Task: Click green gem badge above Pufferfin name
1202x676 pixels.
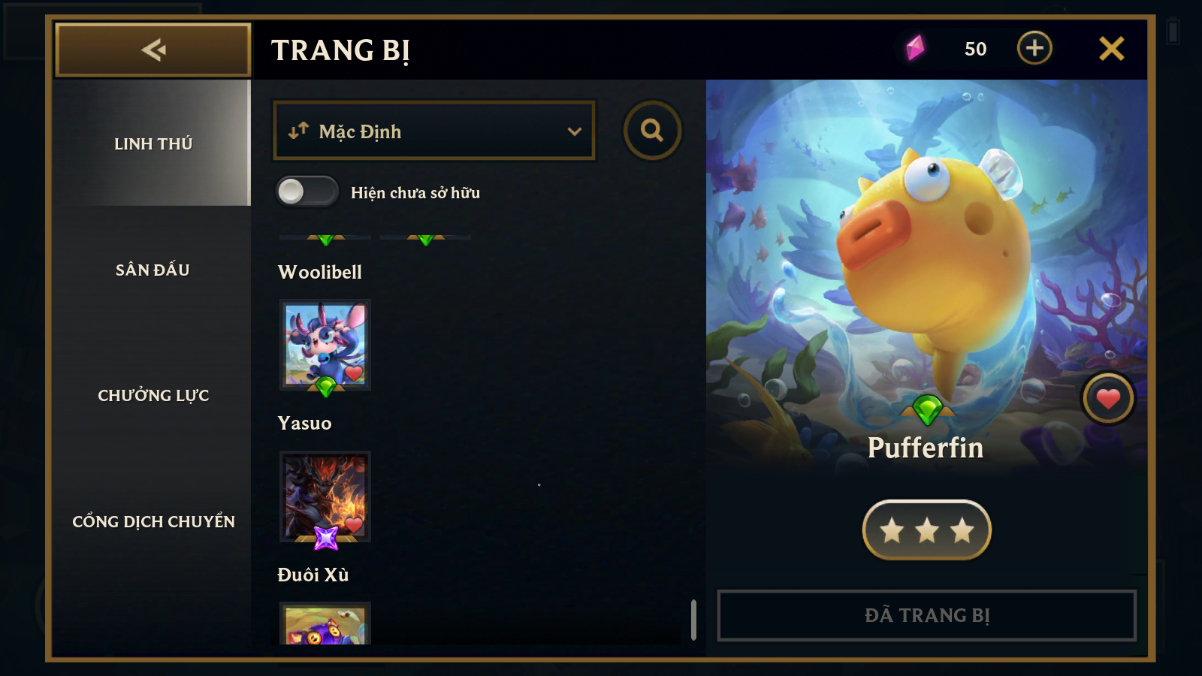Action: 928,409
